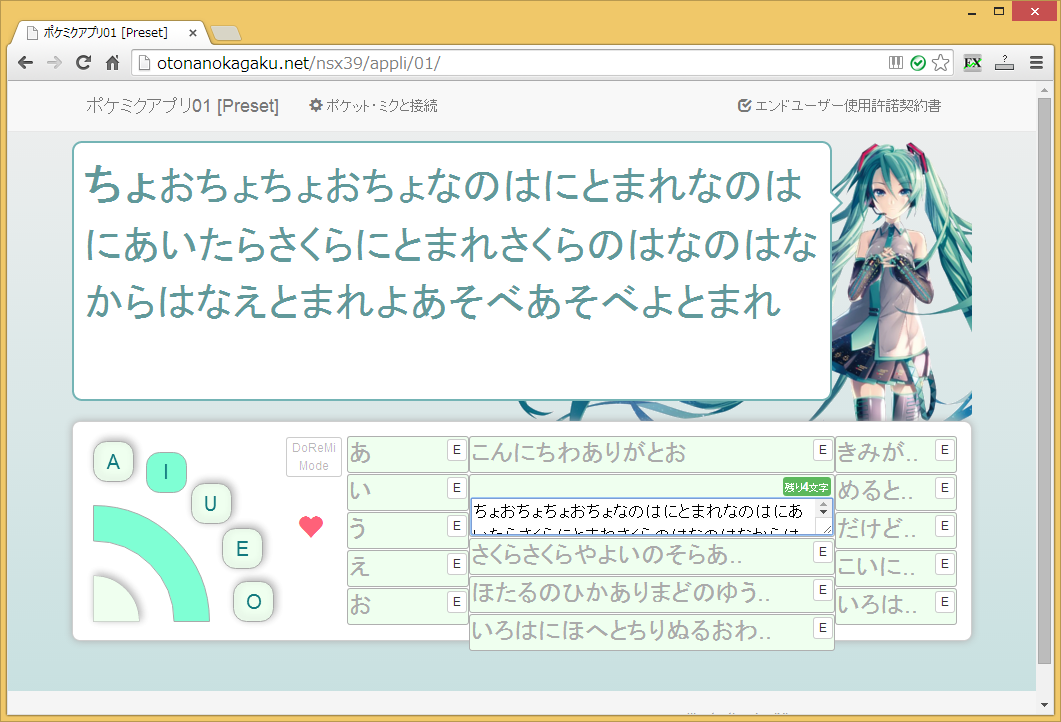
Task: Bookmark this page with the star icon
Action: tap(940, 63)
